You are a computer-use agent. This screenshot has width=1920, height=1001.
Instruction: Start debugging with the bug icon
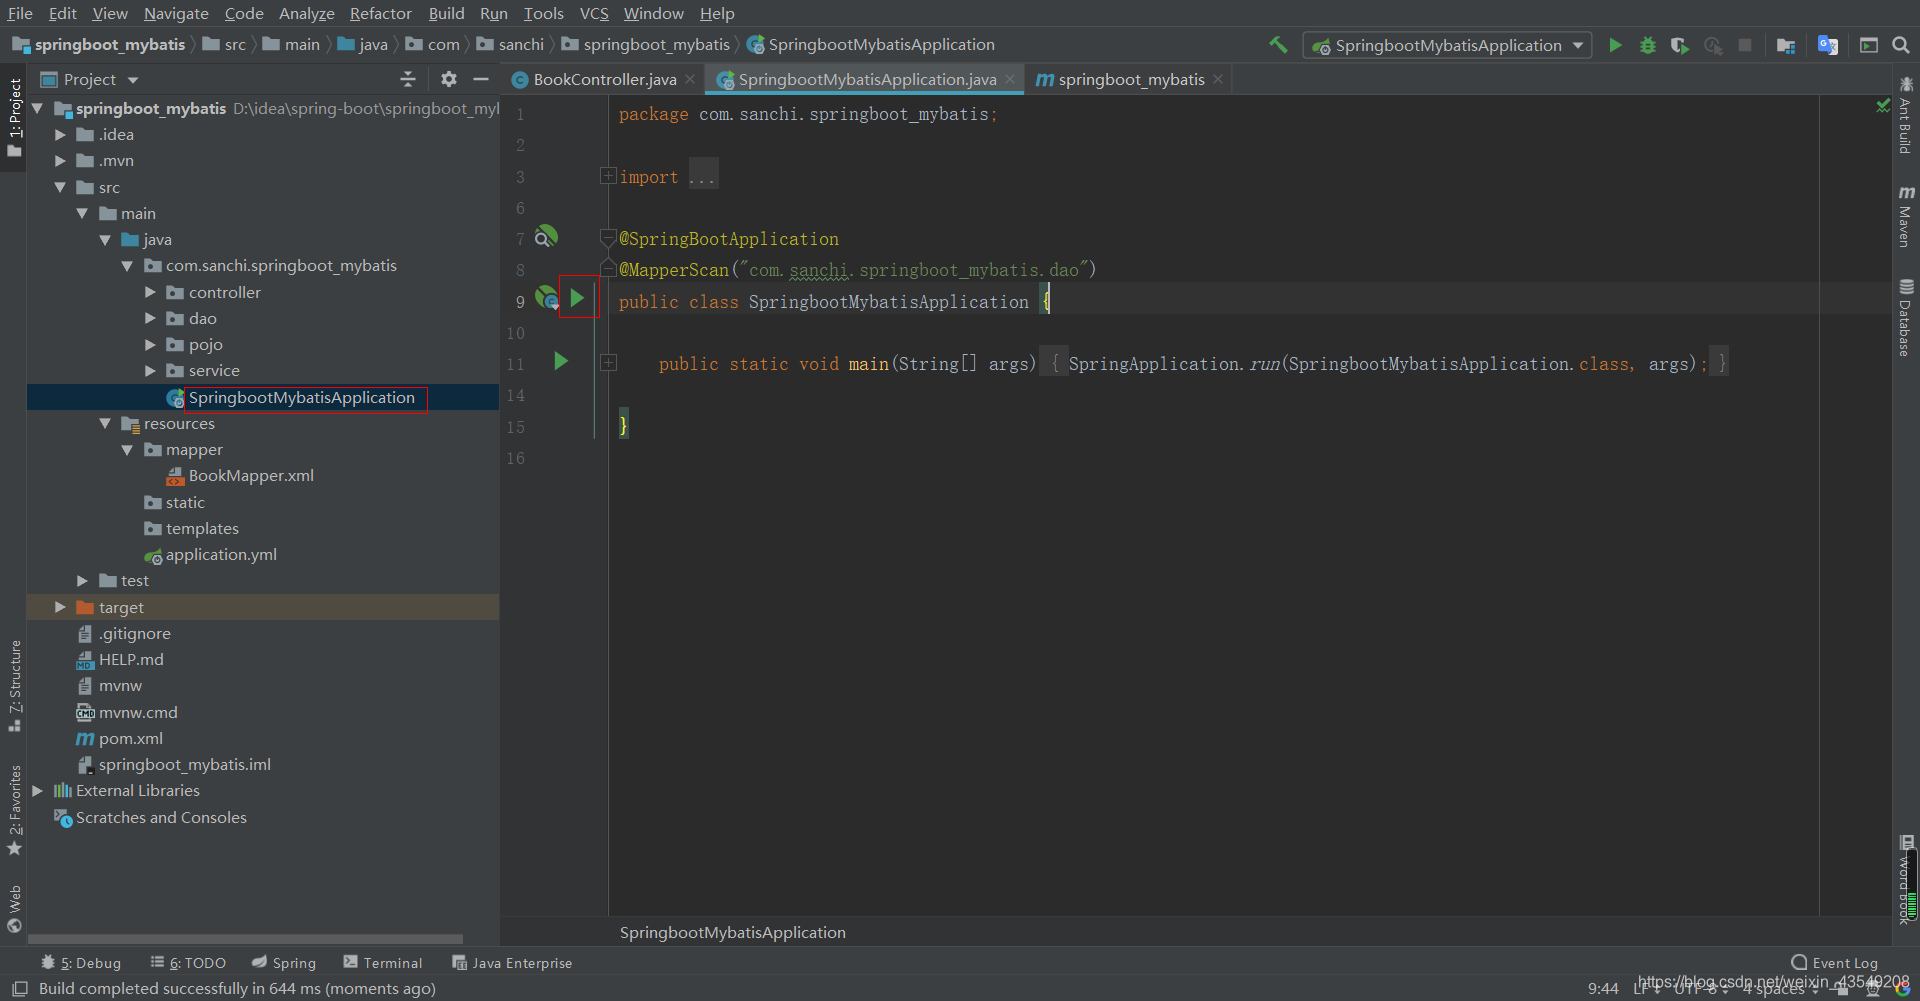(1648, 45)
